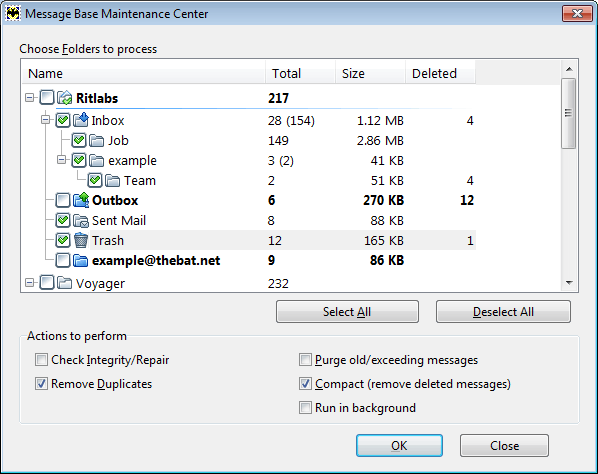Enable Check Integrity/Repair checkbox

[41, 360]
